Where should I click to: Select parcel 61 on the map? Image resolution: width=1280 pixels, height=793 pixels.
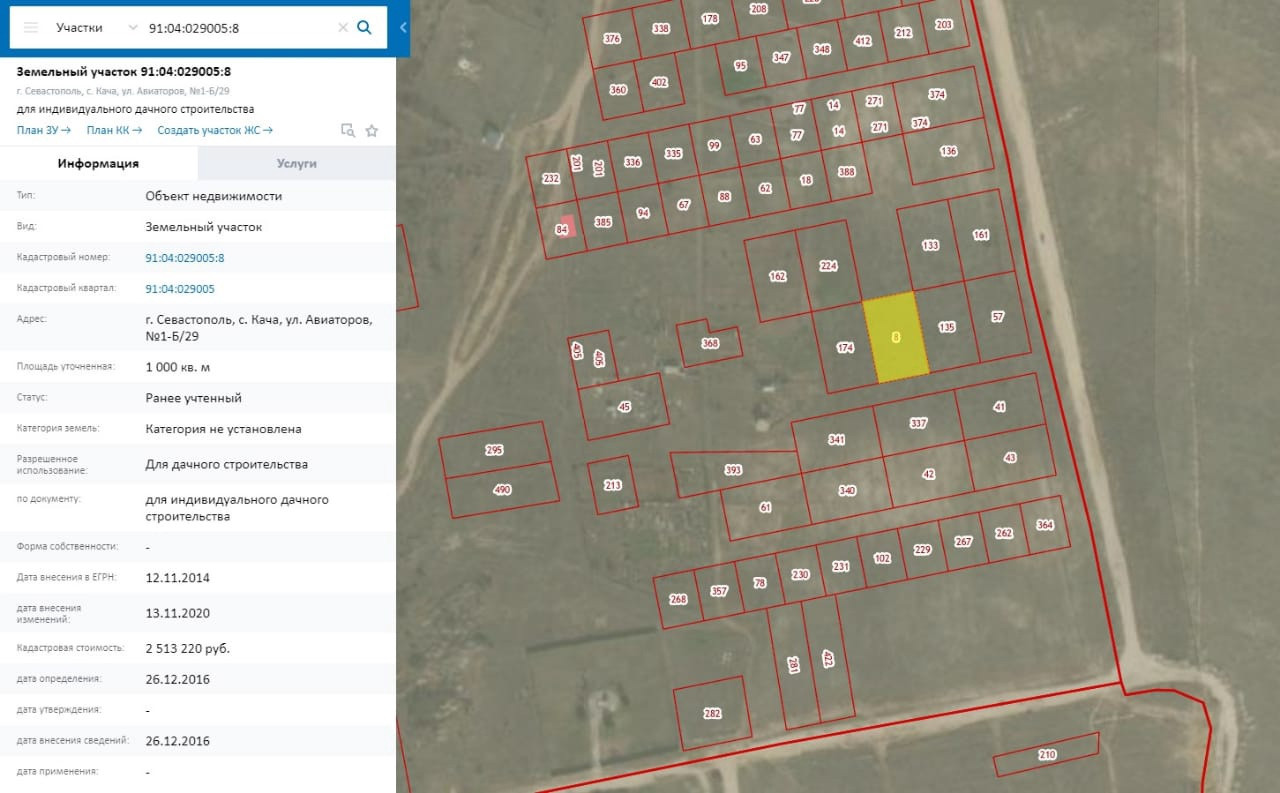click(x=765, y=507)
